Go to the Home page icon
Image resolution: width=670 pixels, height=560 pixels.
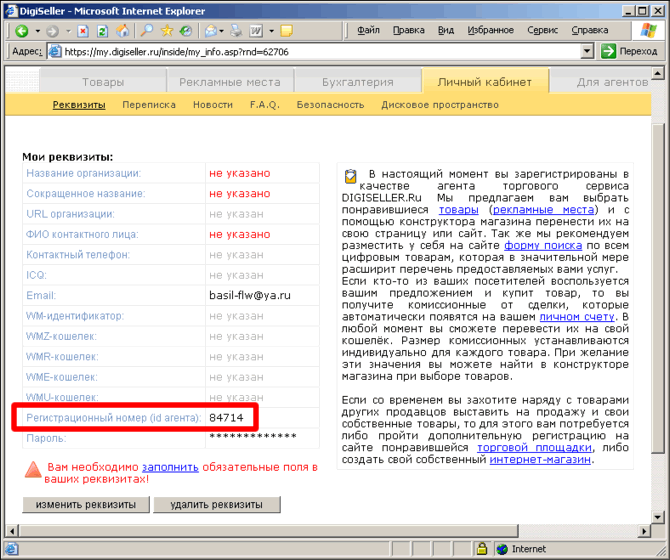click(x=123, y=31)
